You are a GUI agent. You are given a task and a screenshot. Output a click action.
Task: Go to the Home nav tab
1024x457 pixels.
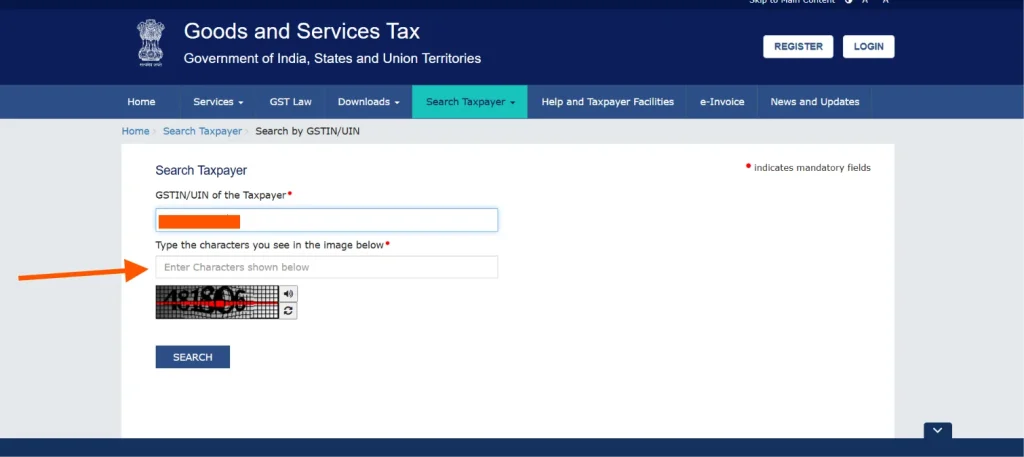(x=141, y=102)
